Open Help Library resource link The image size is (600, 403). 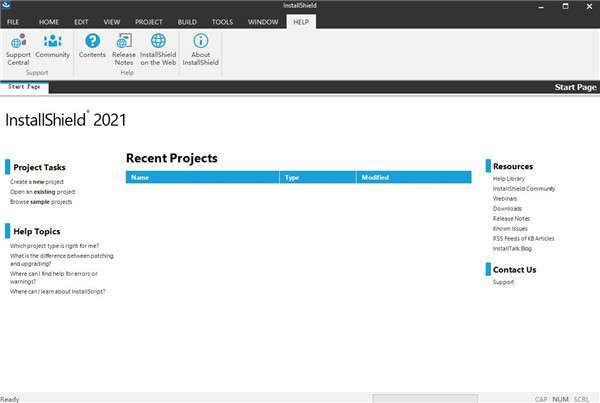(x=509, y=179)
